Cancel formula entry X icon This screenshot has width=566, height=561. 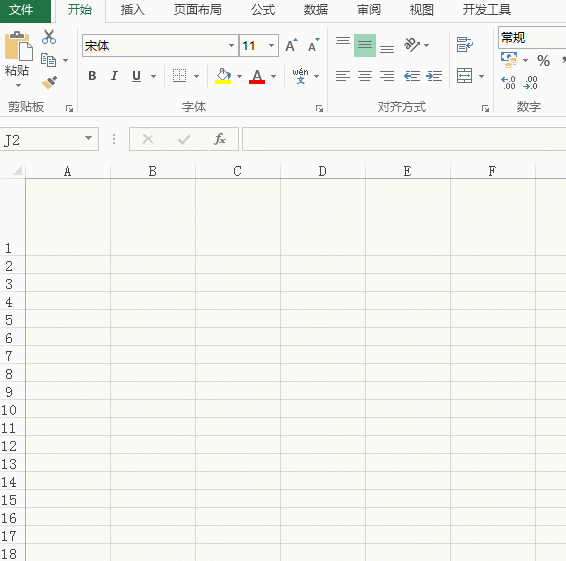click(148, 139)
